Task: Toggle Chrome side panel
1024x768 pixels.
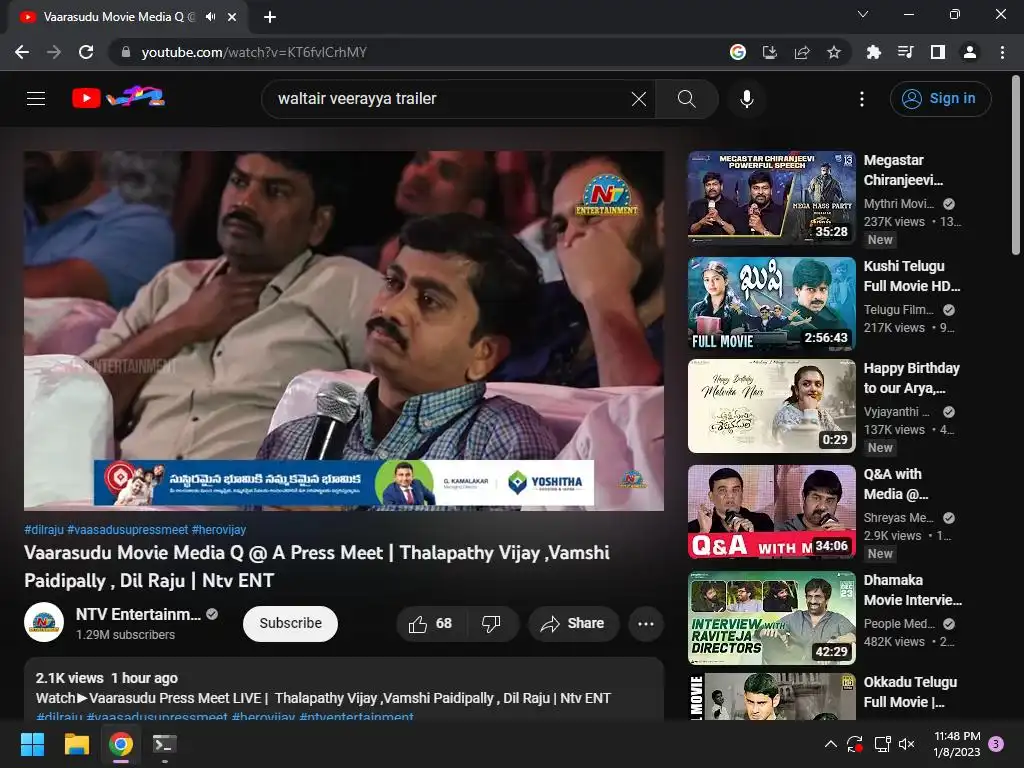Action: click(x=938, y=52)
